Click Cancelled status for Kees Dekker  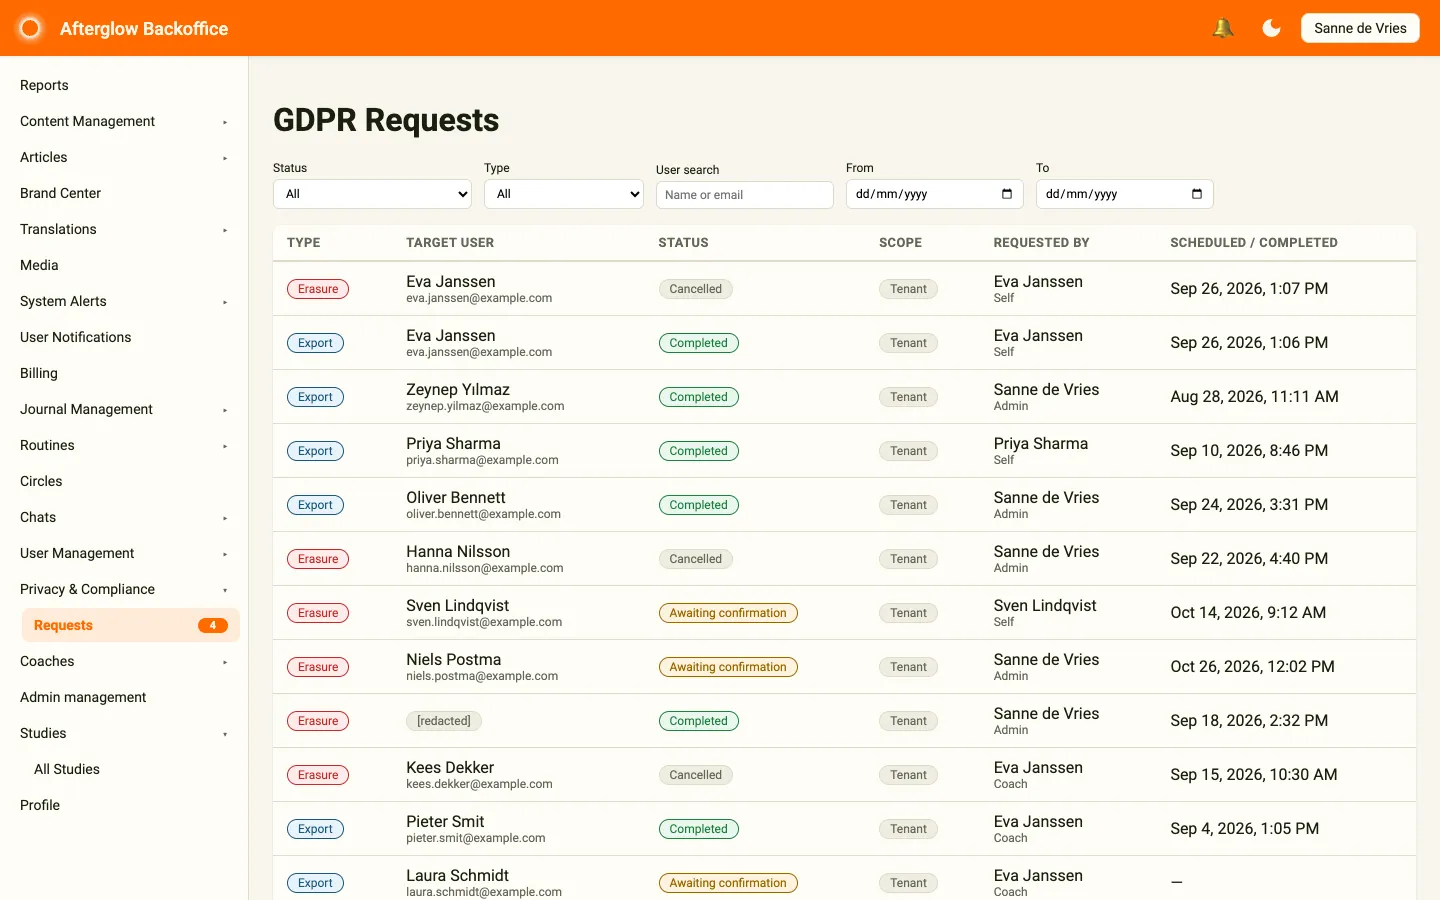(x=695, y=775)
